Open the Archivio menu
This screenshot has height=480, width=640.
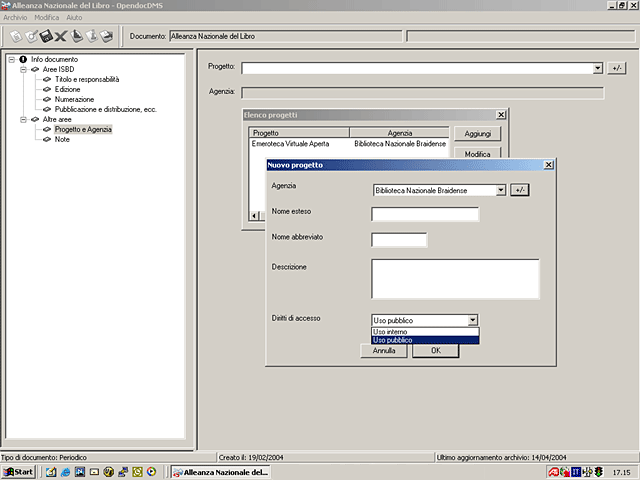click(15, 18)
